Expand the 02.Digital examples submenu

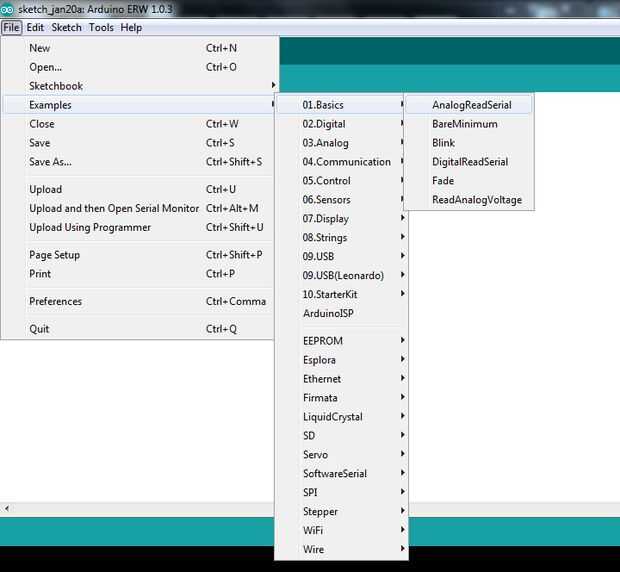click(341, 124)
